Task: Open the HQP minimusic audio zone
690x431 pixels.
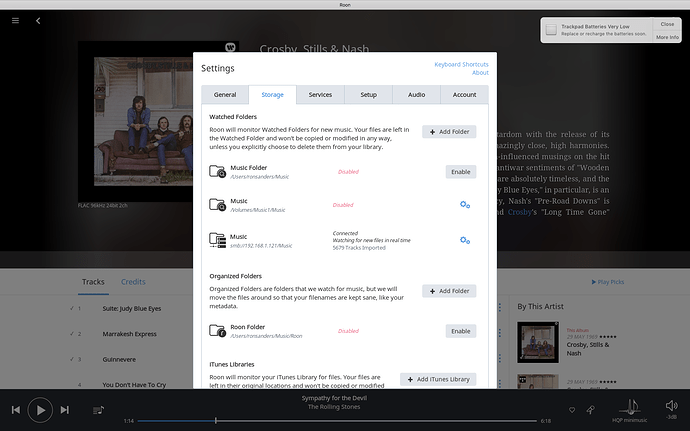Action: [x=630, y=410]
